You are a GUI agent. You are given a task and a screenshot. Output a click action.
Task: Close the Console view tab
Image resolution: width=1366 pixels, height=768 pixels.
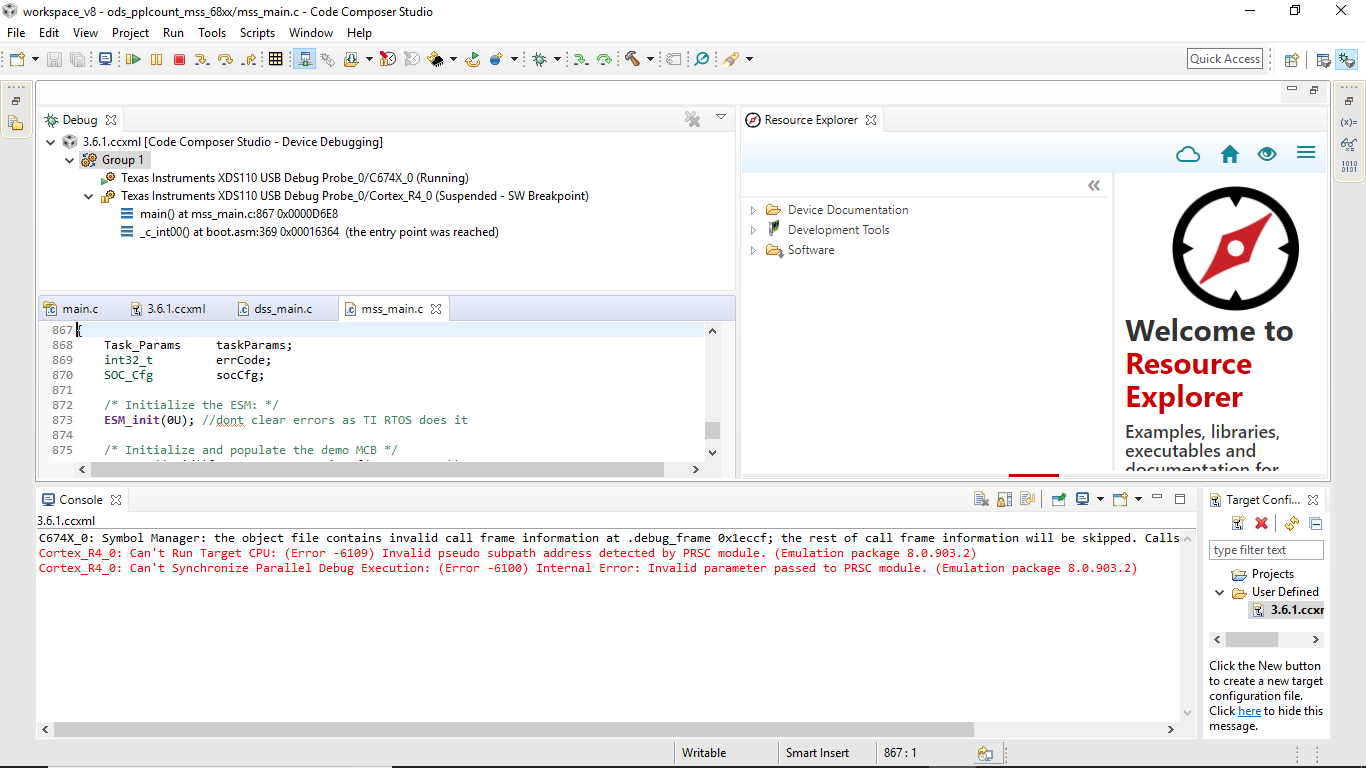[x=115, y=500]
